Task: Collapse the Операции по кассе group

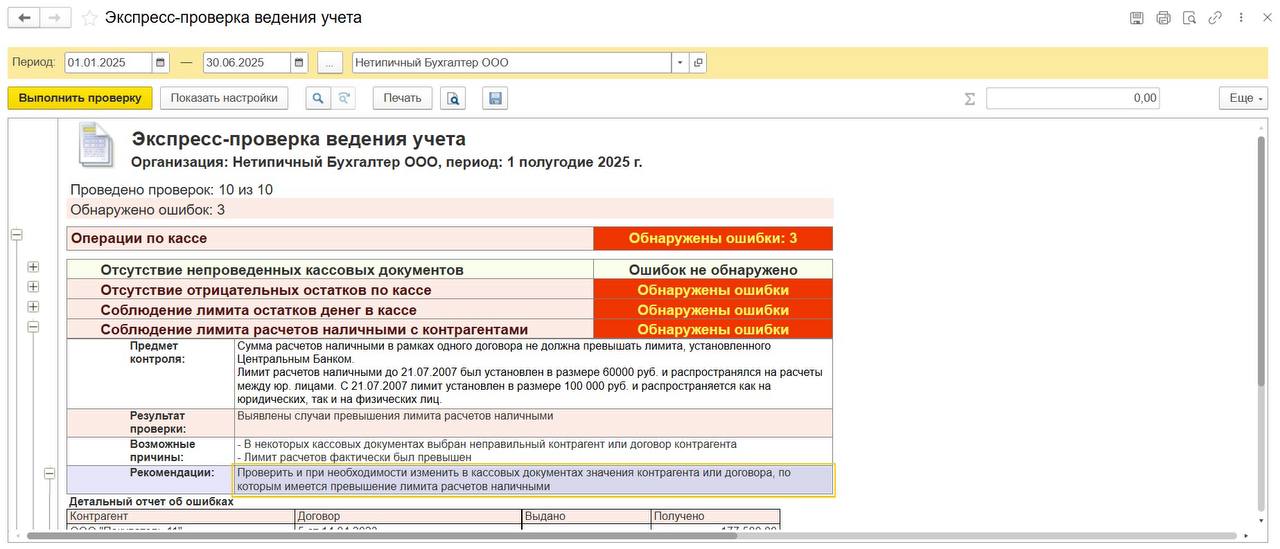Action: pos(16,235)
